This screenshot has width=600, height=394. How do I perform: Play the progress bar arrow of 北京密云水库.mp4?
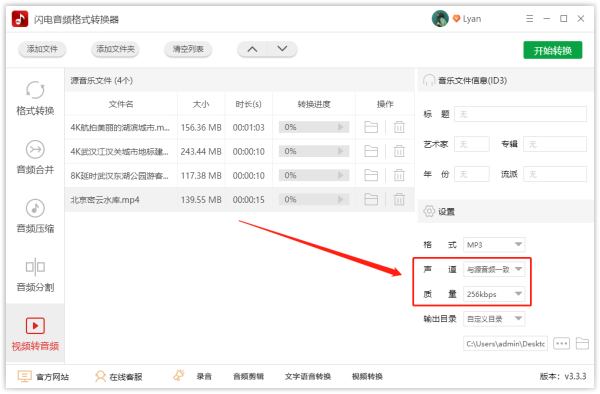341,199
